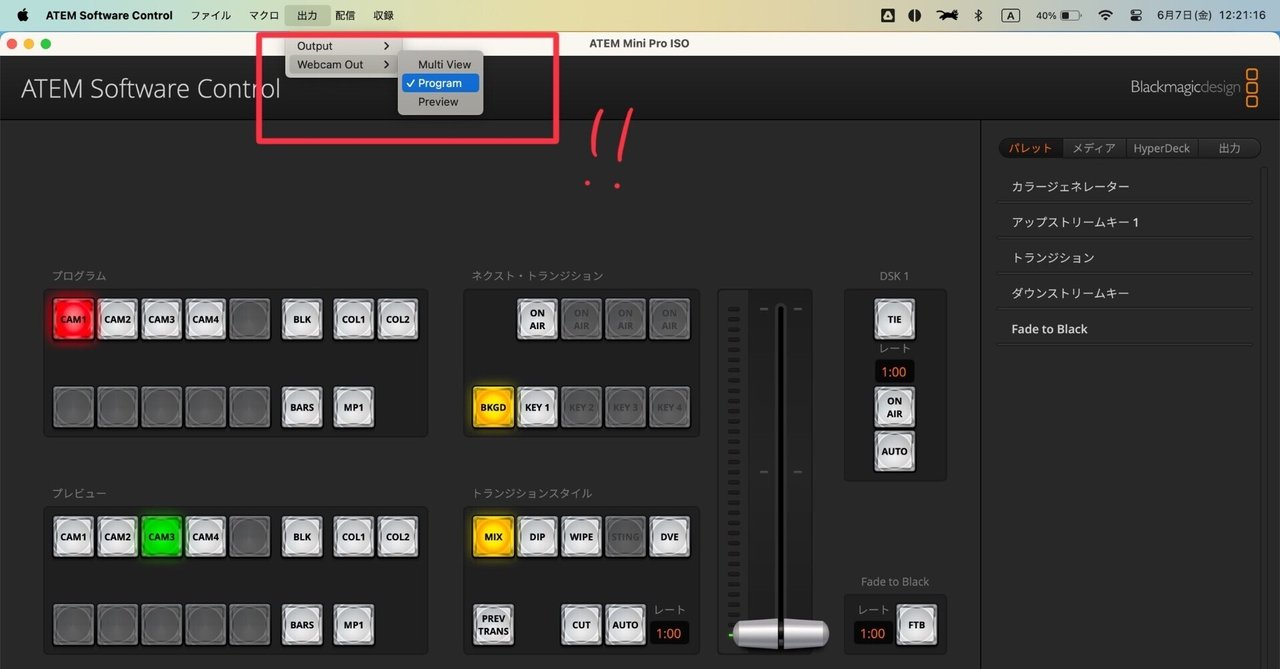This screenshot has height=669, width=1280.
Task: Open the Webcam Out submenu
Action: 343,65
